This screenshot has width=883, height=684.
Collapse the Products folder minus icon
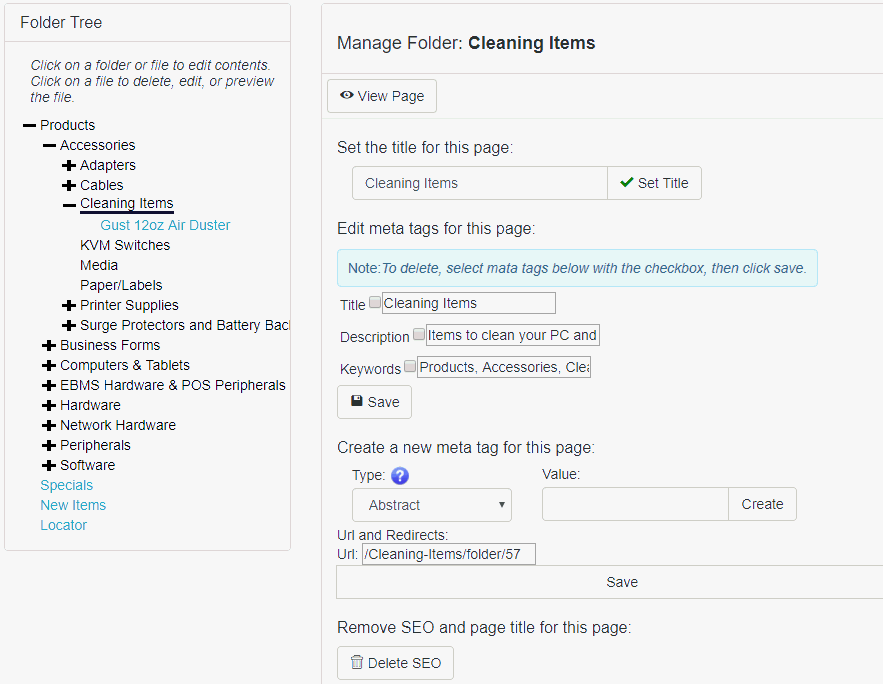pos(29,126)
